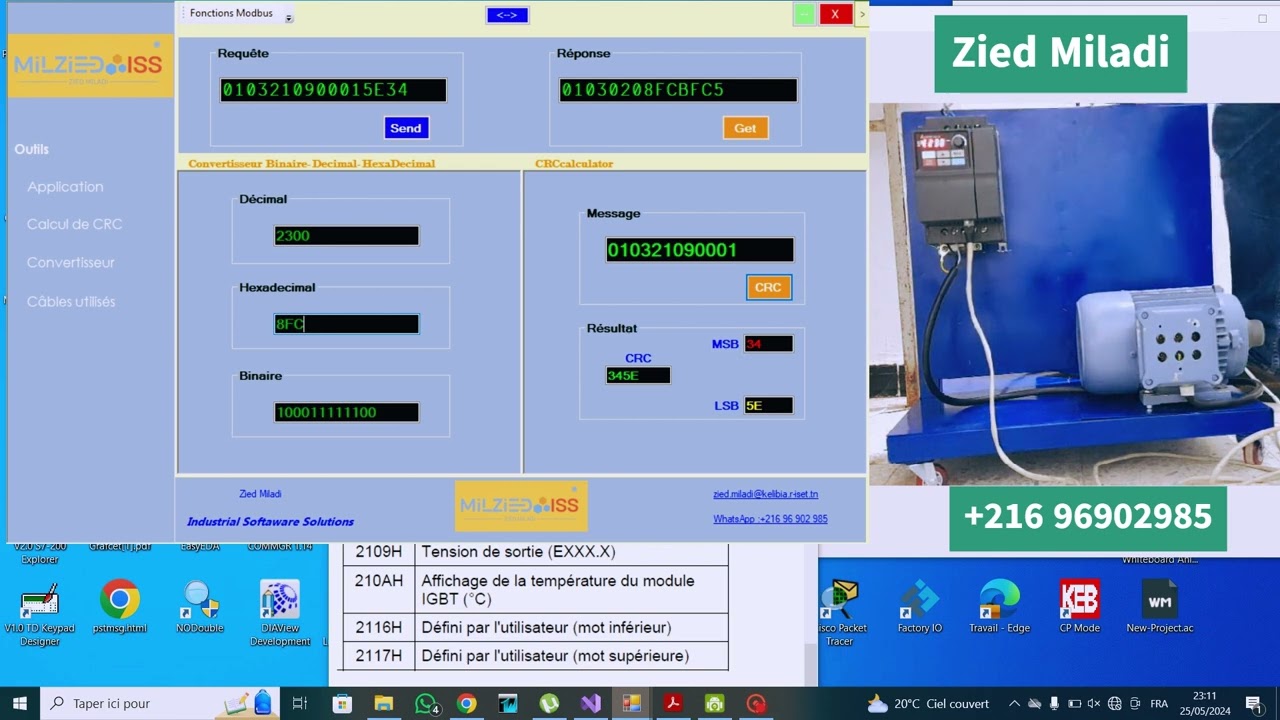
Task: Select Calcul de CRC in the sidebar
Action: pos(74,224)
